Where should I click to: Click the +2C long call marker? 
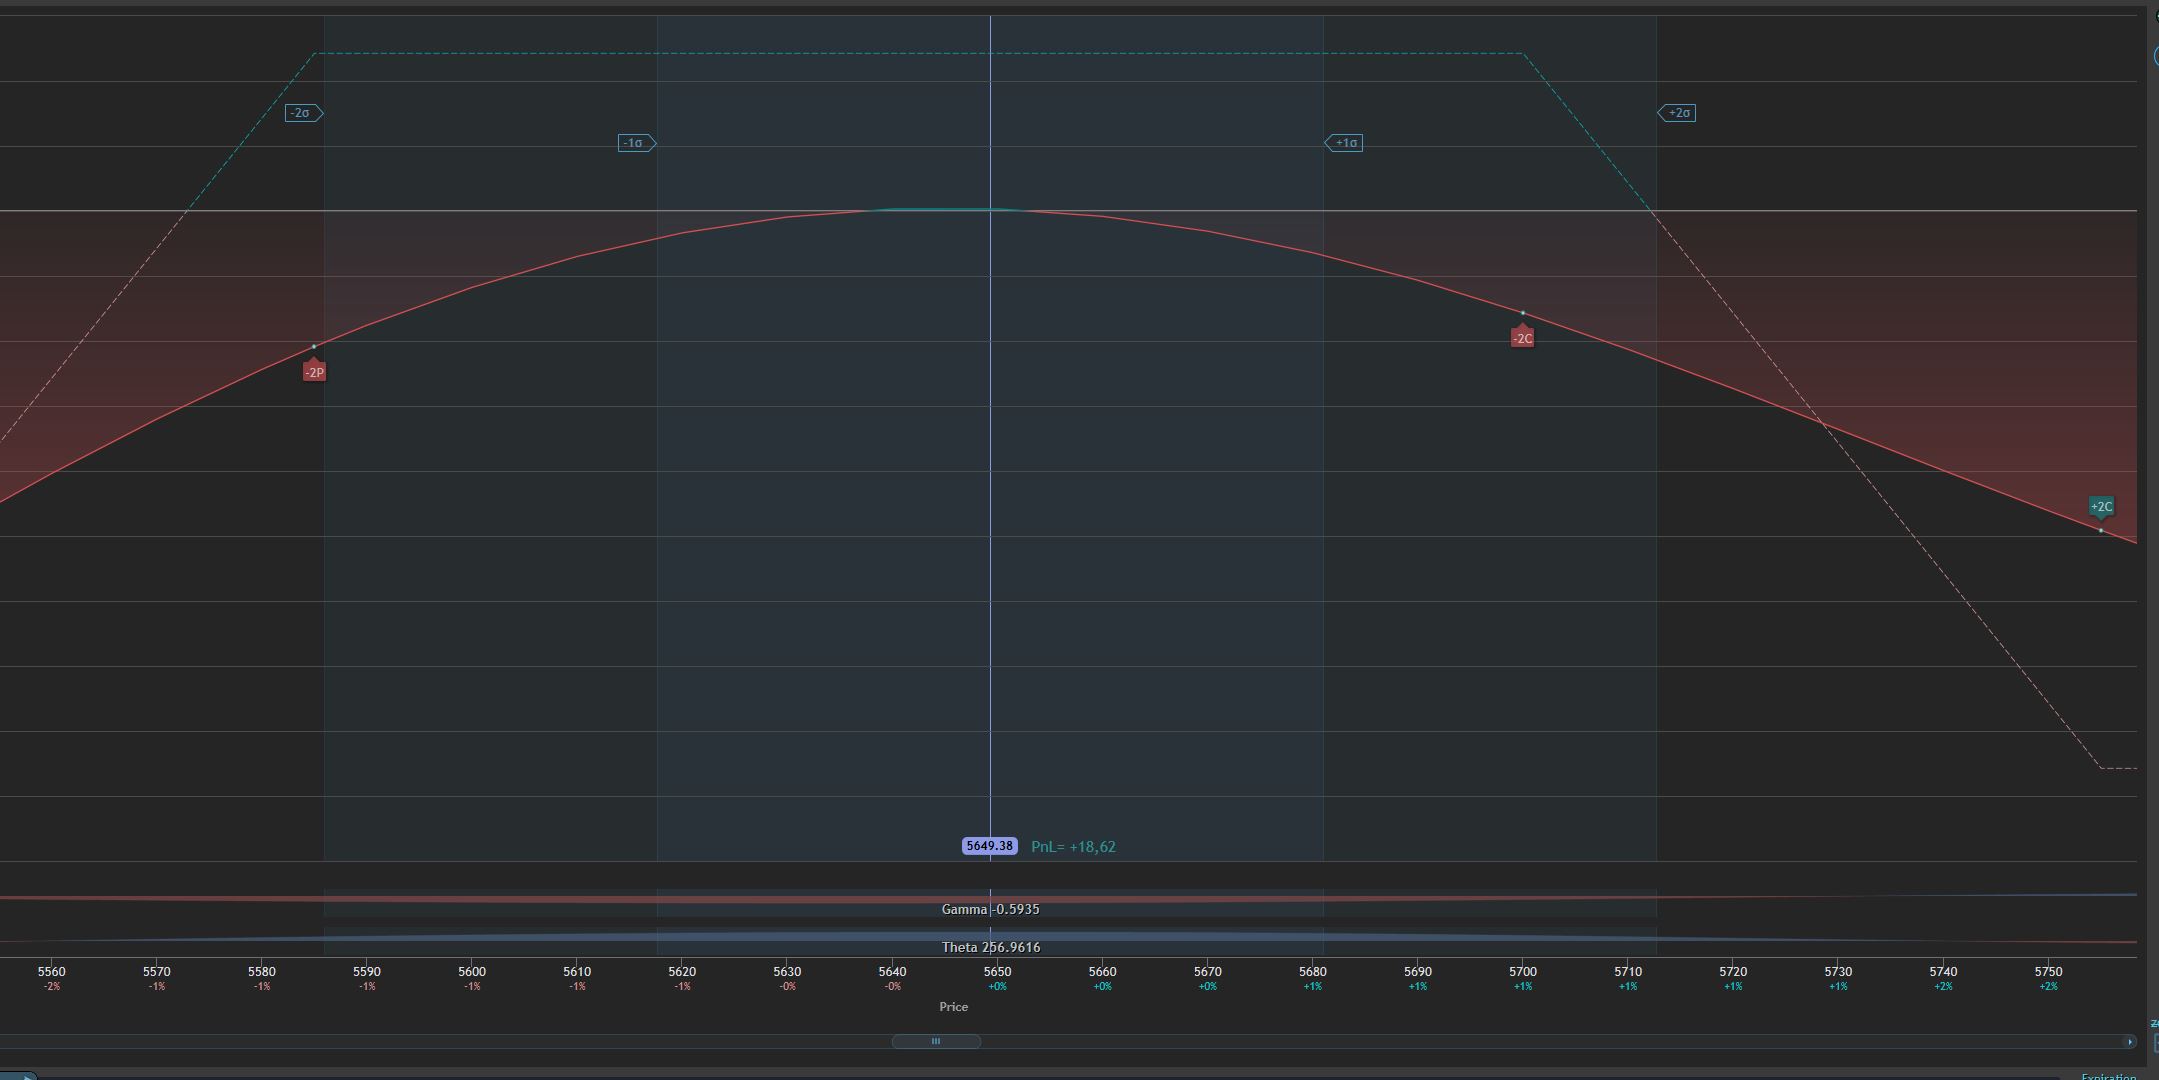2101,506
